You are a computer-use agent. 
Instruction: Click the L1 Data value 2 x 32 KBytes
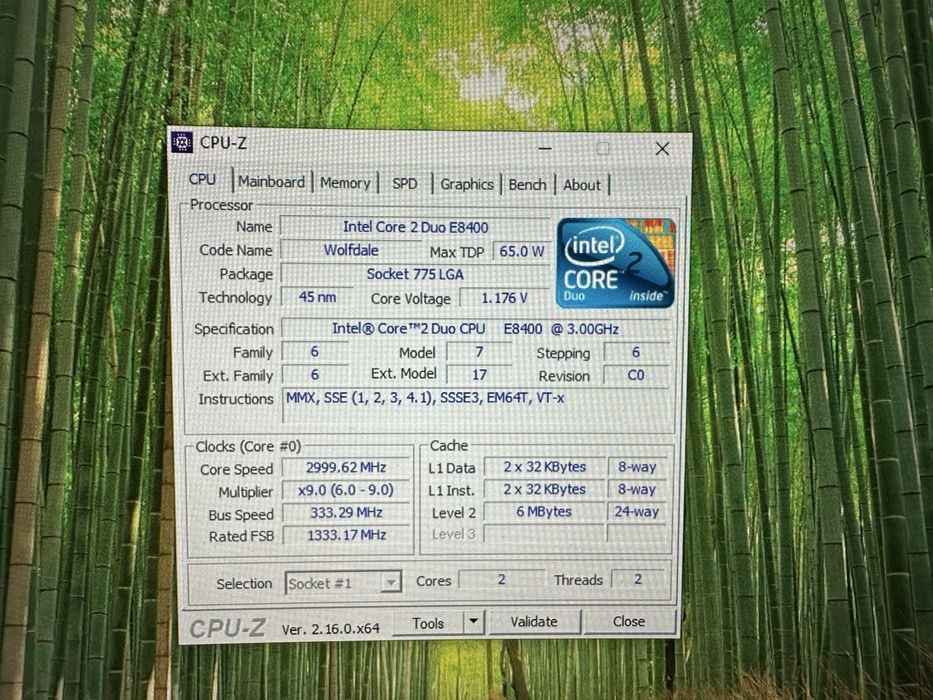click(544, 467)
